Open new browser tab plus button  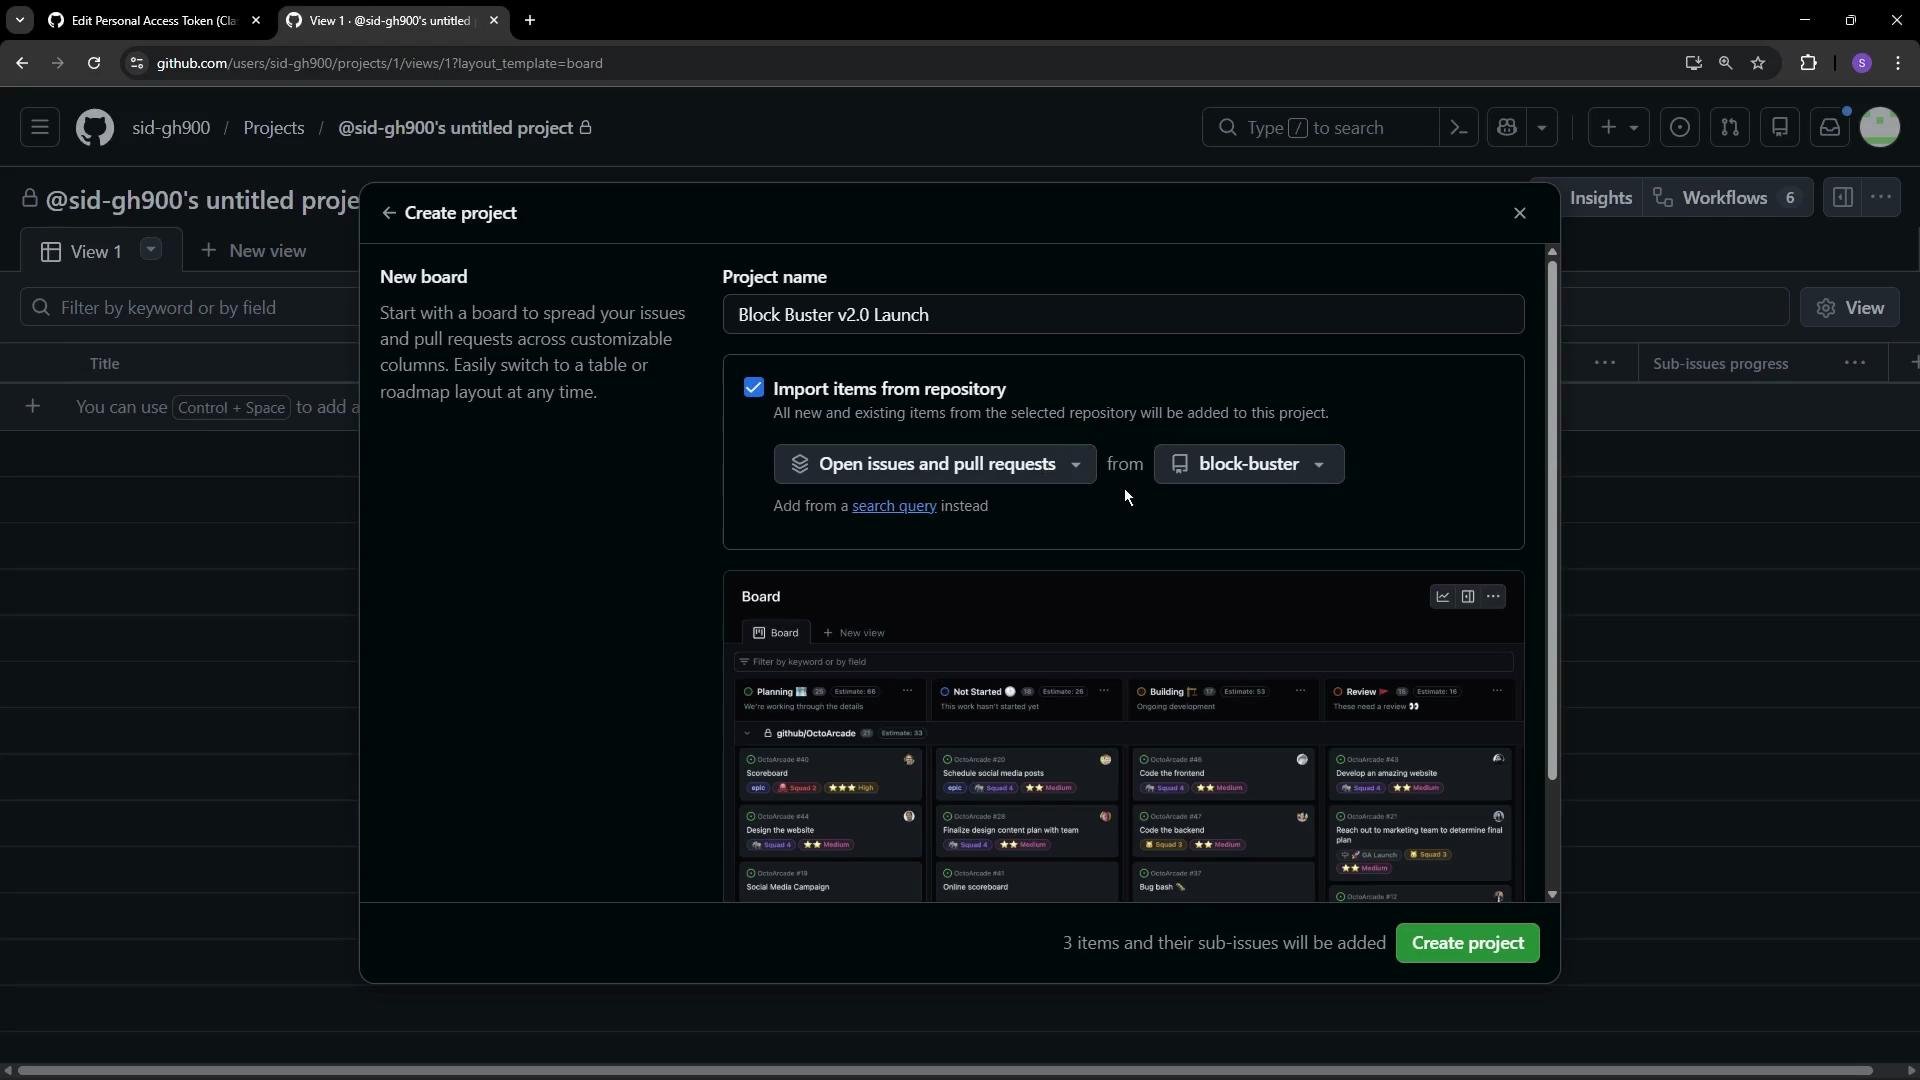530,20
